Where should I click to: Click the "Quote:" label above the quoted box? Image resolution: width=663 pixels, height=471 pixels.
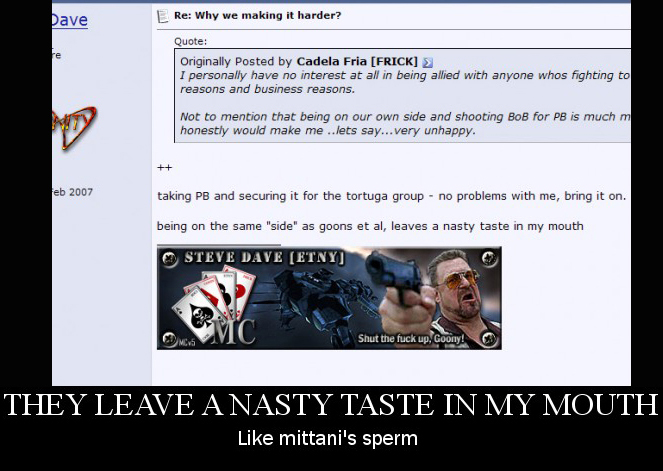point(191,41)
